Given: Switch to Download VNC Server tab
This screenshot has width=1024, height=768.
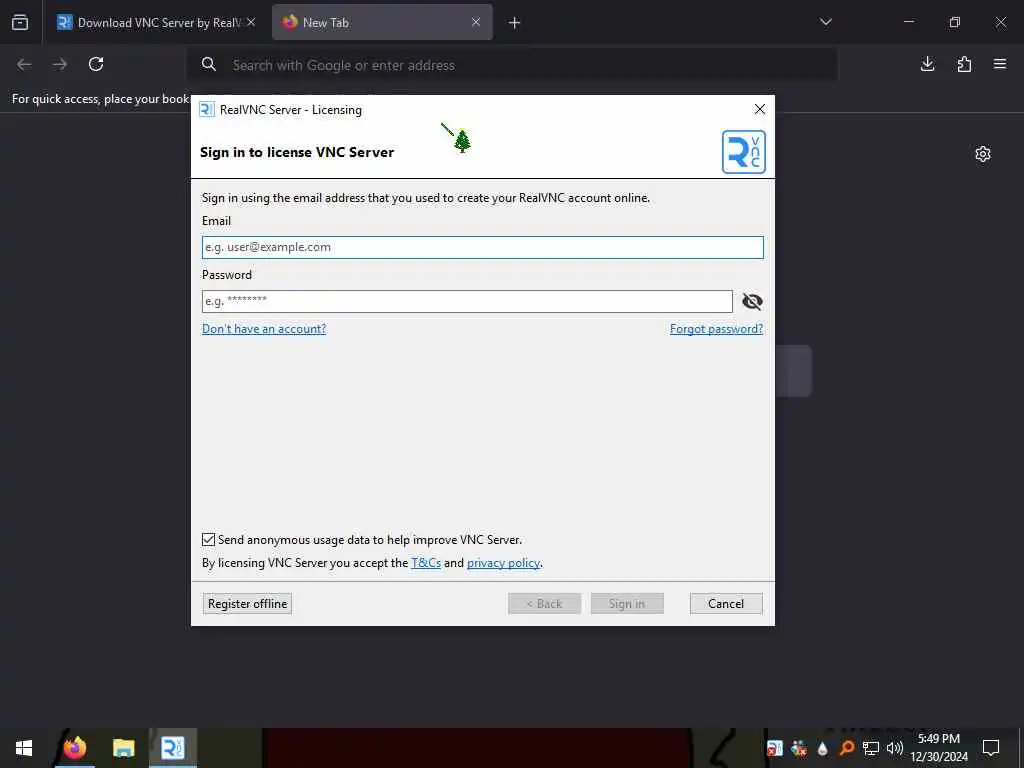Looking at the screenshot, I should 155,22.
